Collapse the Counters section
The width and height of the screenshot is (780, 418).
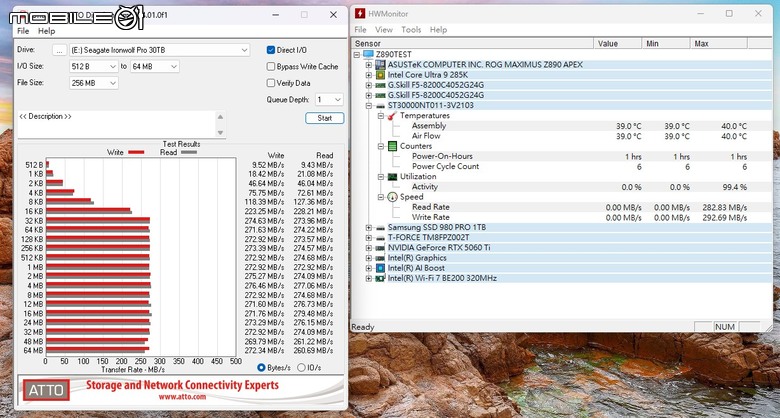tap(381, 146)
